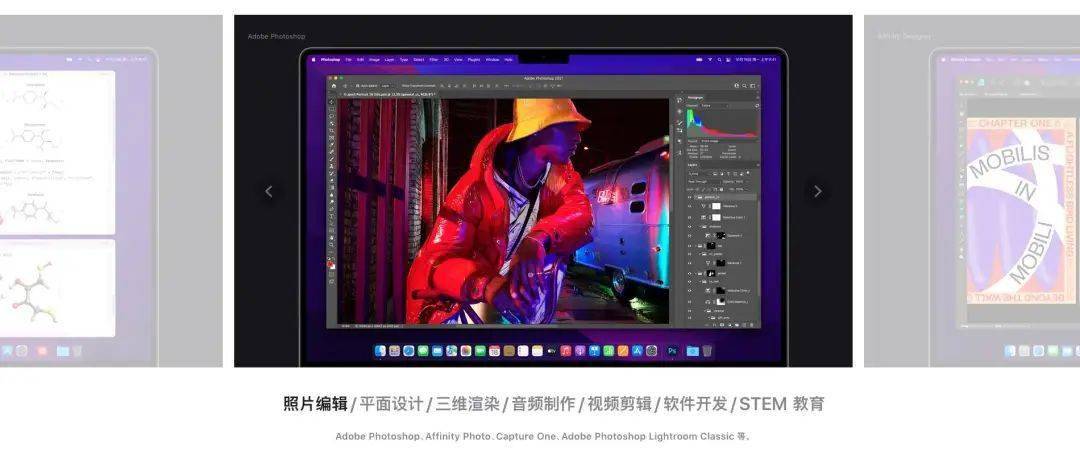Open the File menu in Photoshop
The height and width of the screenshot is (455, 1080).
(x=349, y=60)
